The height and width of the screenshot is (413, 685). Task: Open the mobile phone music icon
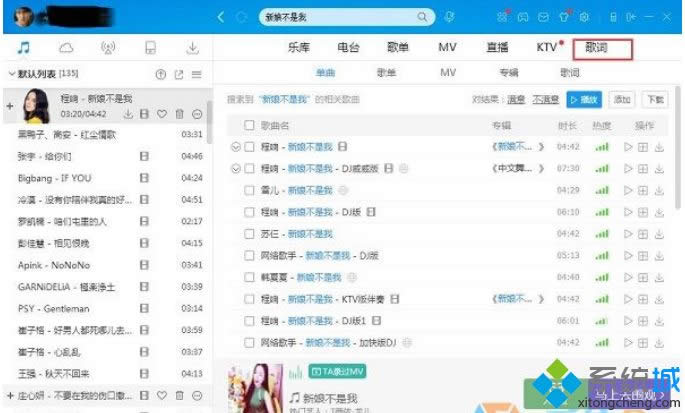(x=150, y=47)
